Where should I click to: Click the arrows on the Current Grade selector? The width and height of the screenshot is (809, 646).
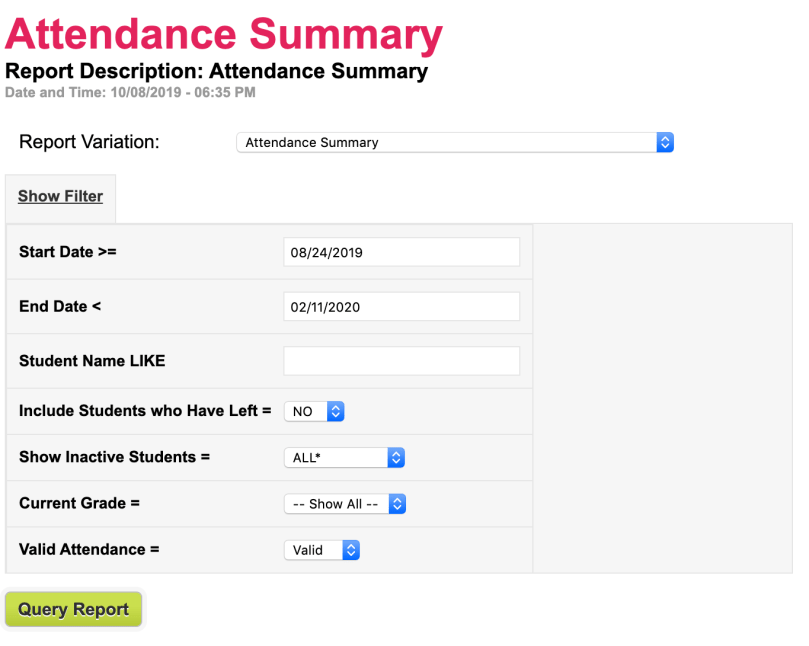[397, 503]
